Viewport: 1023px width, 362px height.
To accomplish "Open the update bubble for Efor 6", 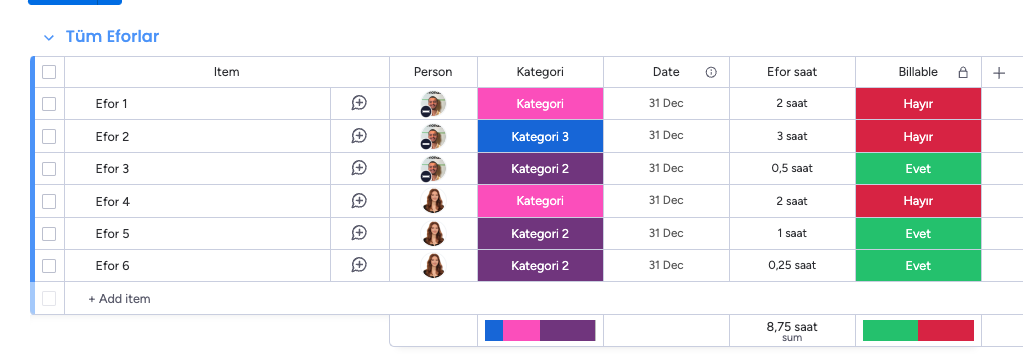I will click(x=359, y=265).
